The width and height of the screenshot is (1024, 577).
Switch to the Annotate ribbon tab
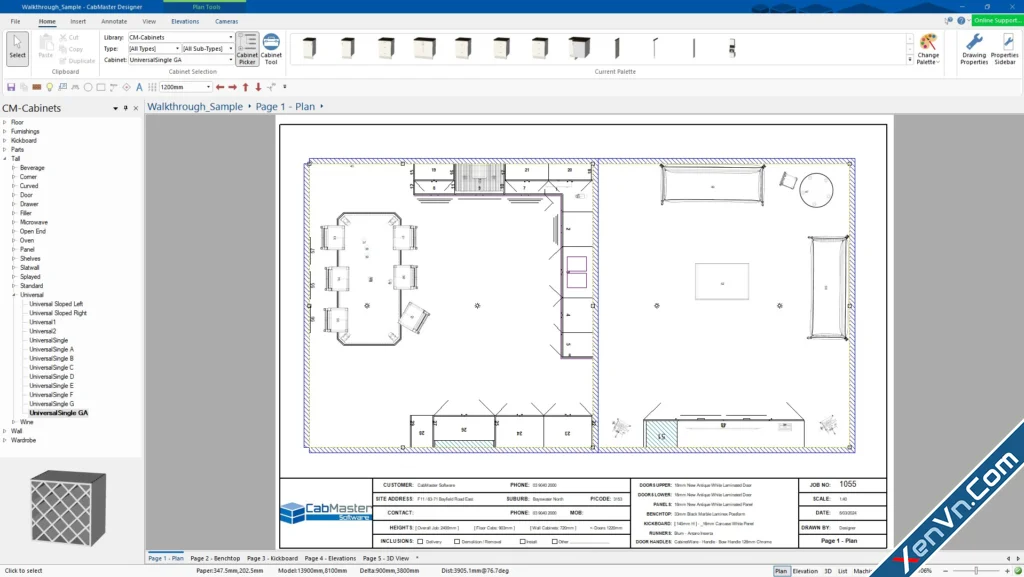(114, 21)
